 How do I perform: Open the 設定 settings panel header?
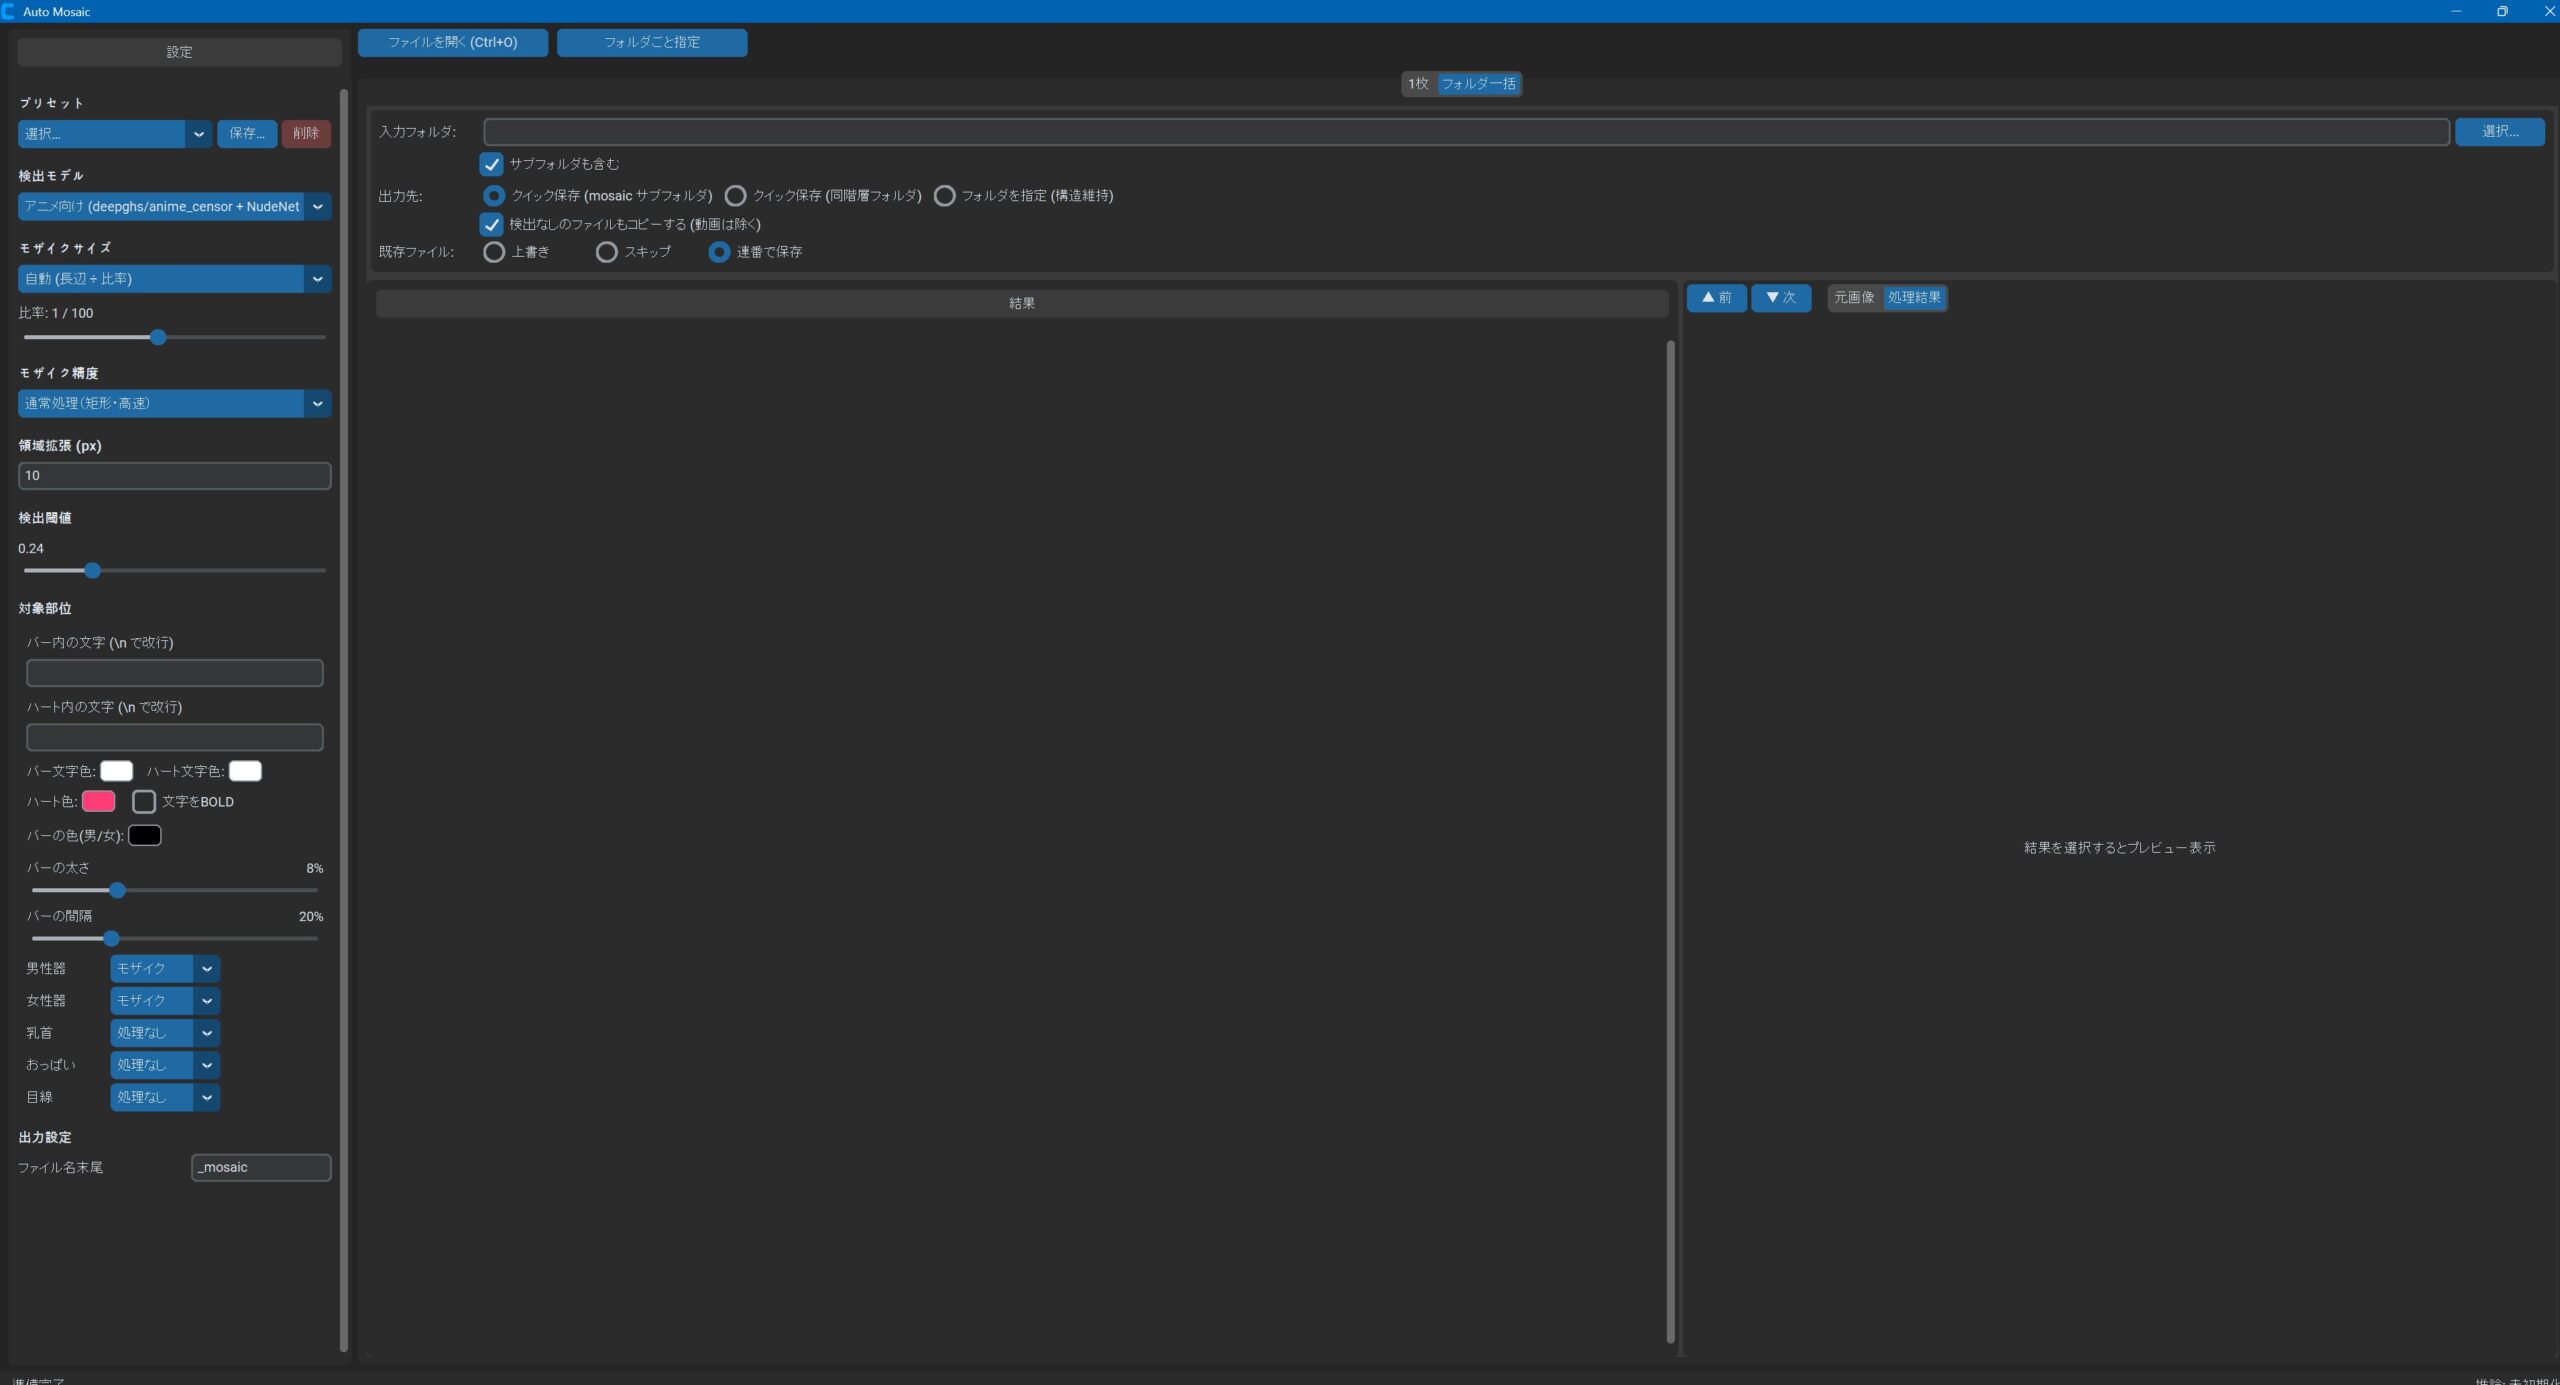(179, 52)
